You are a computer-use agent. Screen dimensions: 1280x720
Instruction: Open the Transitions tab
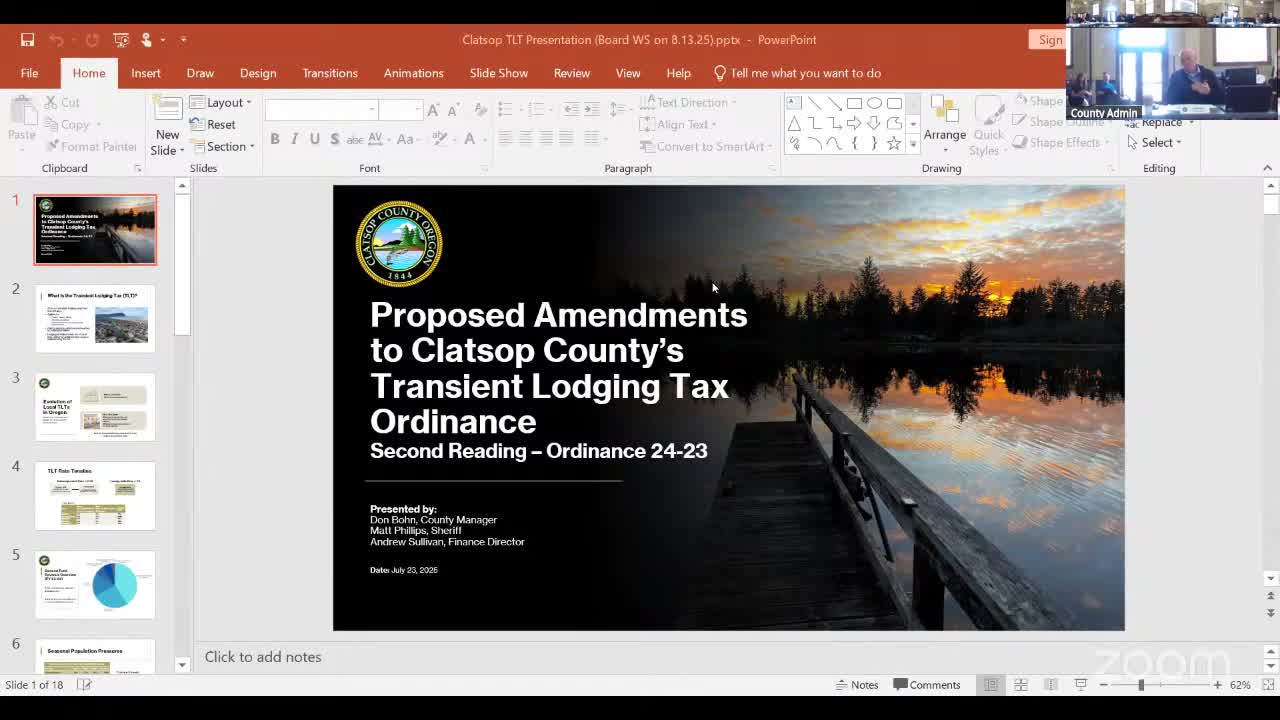pos(329,73)
